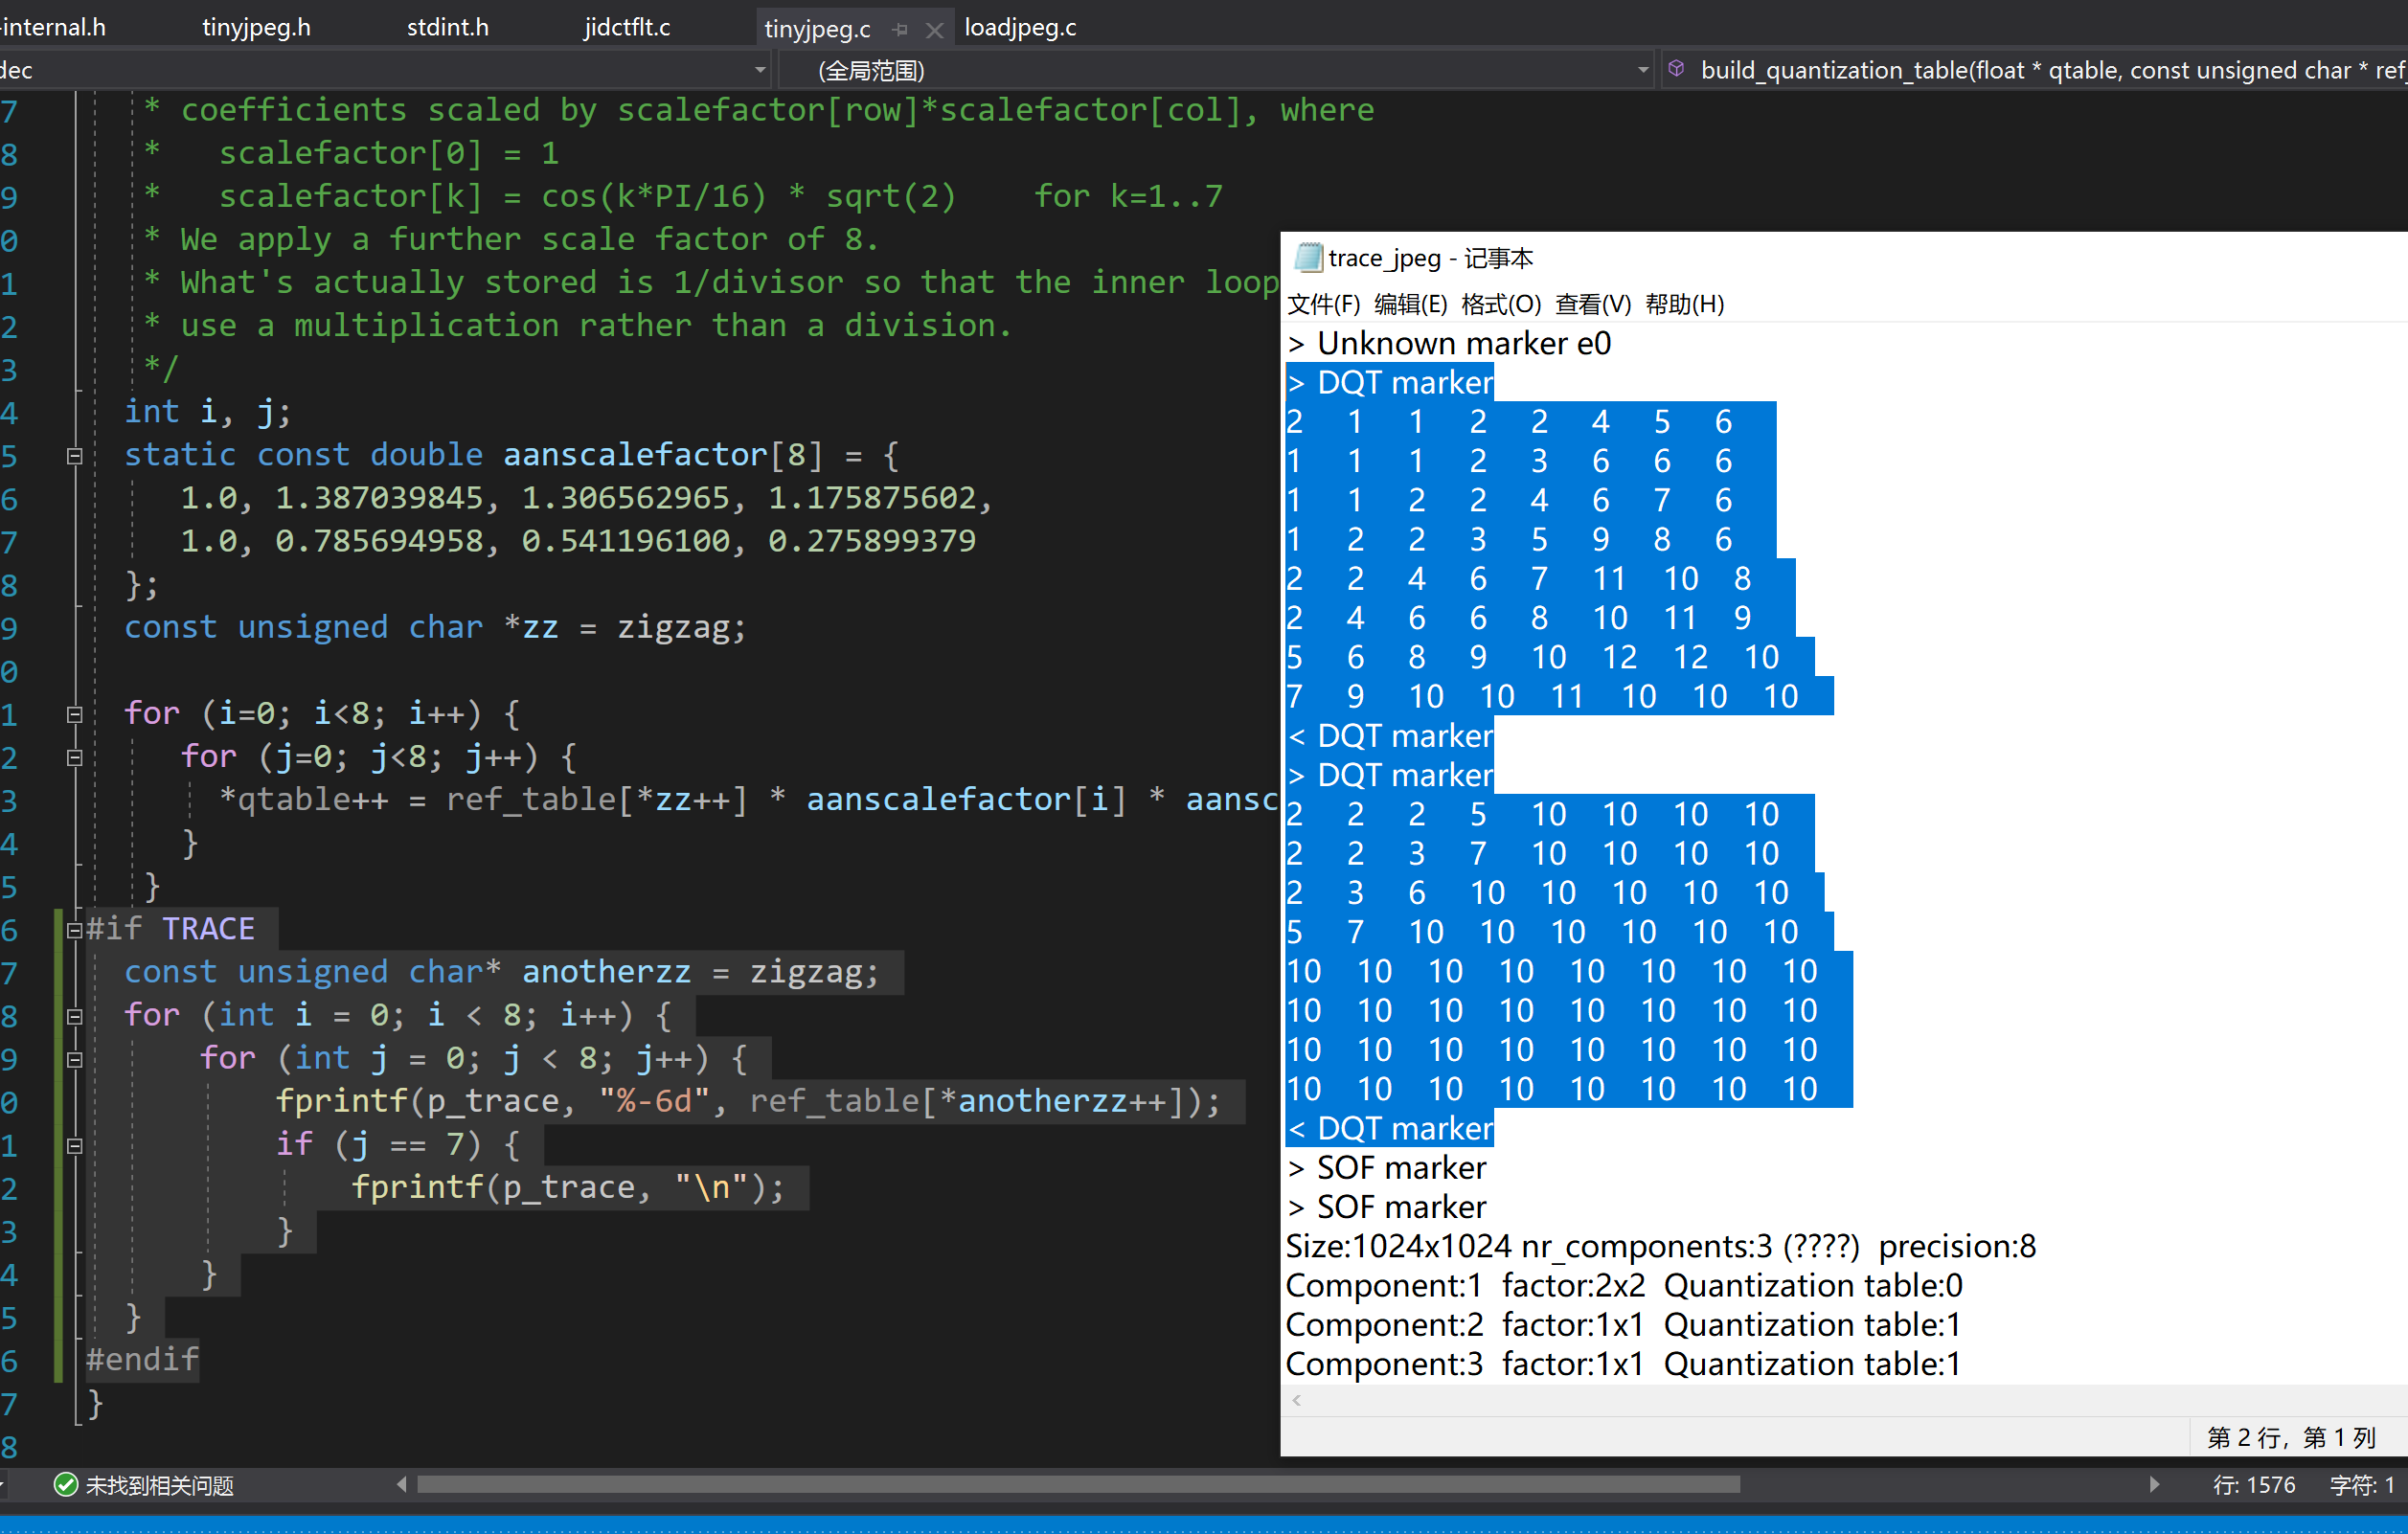Open Notepad's 文件(F) menu
This screenshot has width=2408, height=1534.
pos(1323,304)
